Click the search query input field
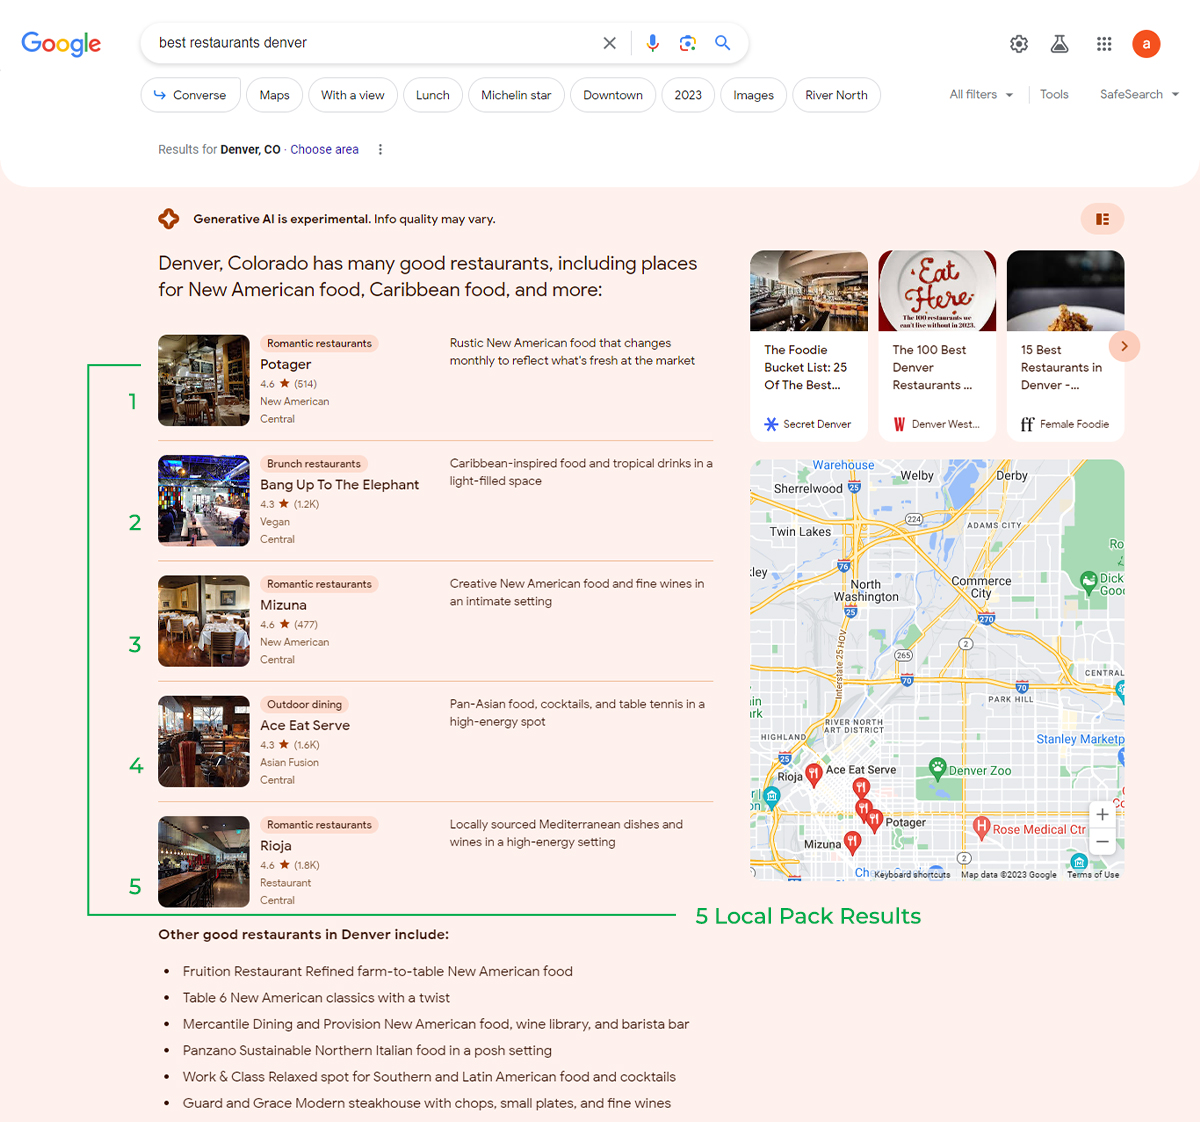 pyautogui.click(x=375, y=43)
